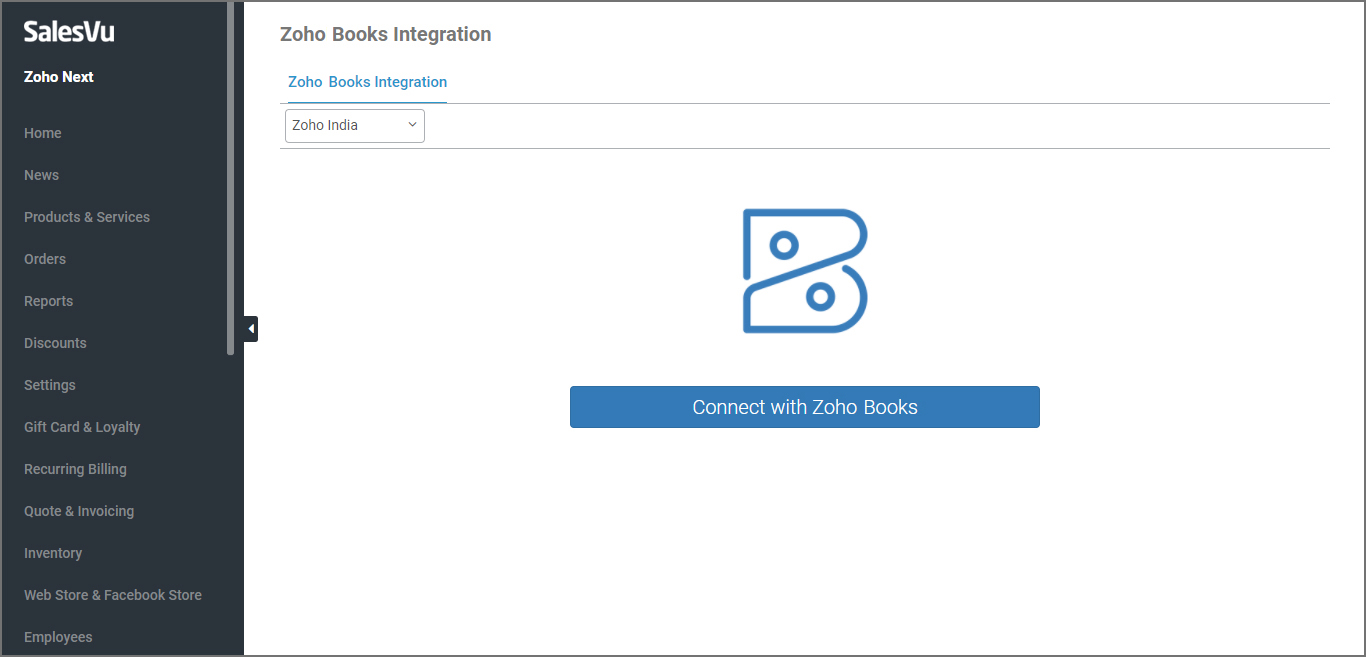The image size is (1366, 657).
Task: Open Products & Services menu item
Action: (87, 217)
